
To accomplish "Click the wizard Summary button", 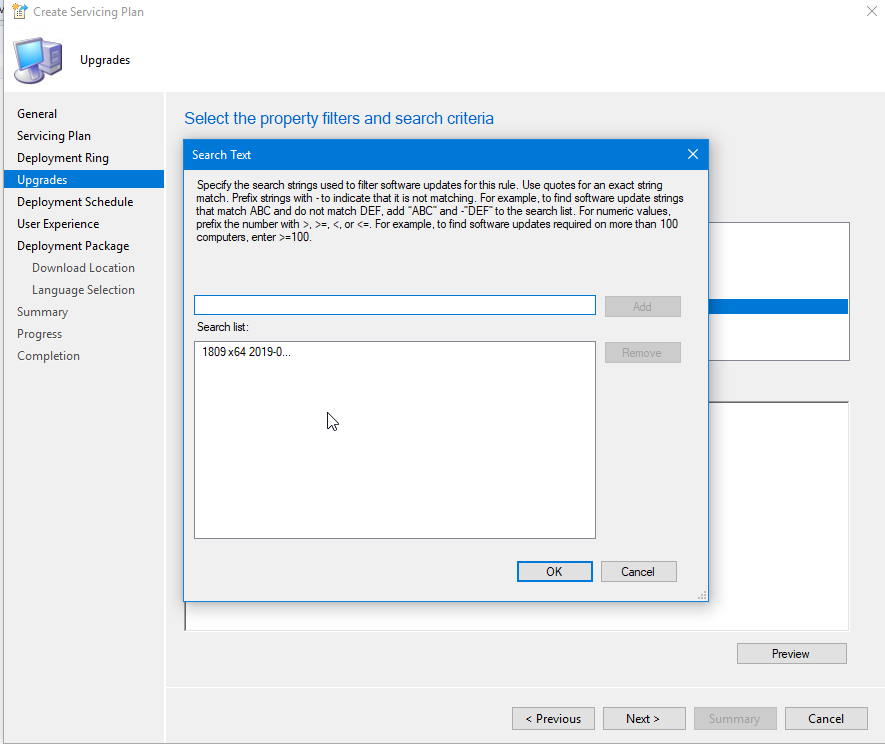I will pos(735,719).
